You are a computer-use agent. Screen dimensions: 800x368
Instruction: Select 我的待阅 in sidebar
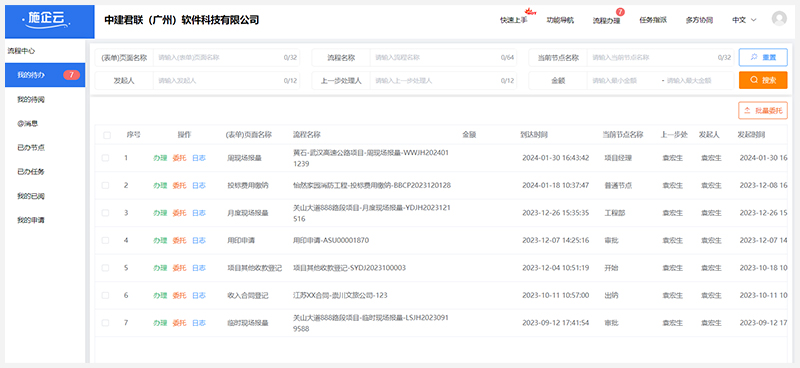(31, 100)
